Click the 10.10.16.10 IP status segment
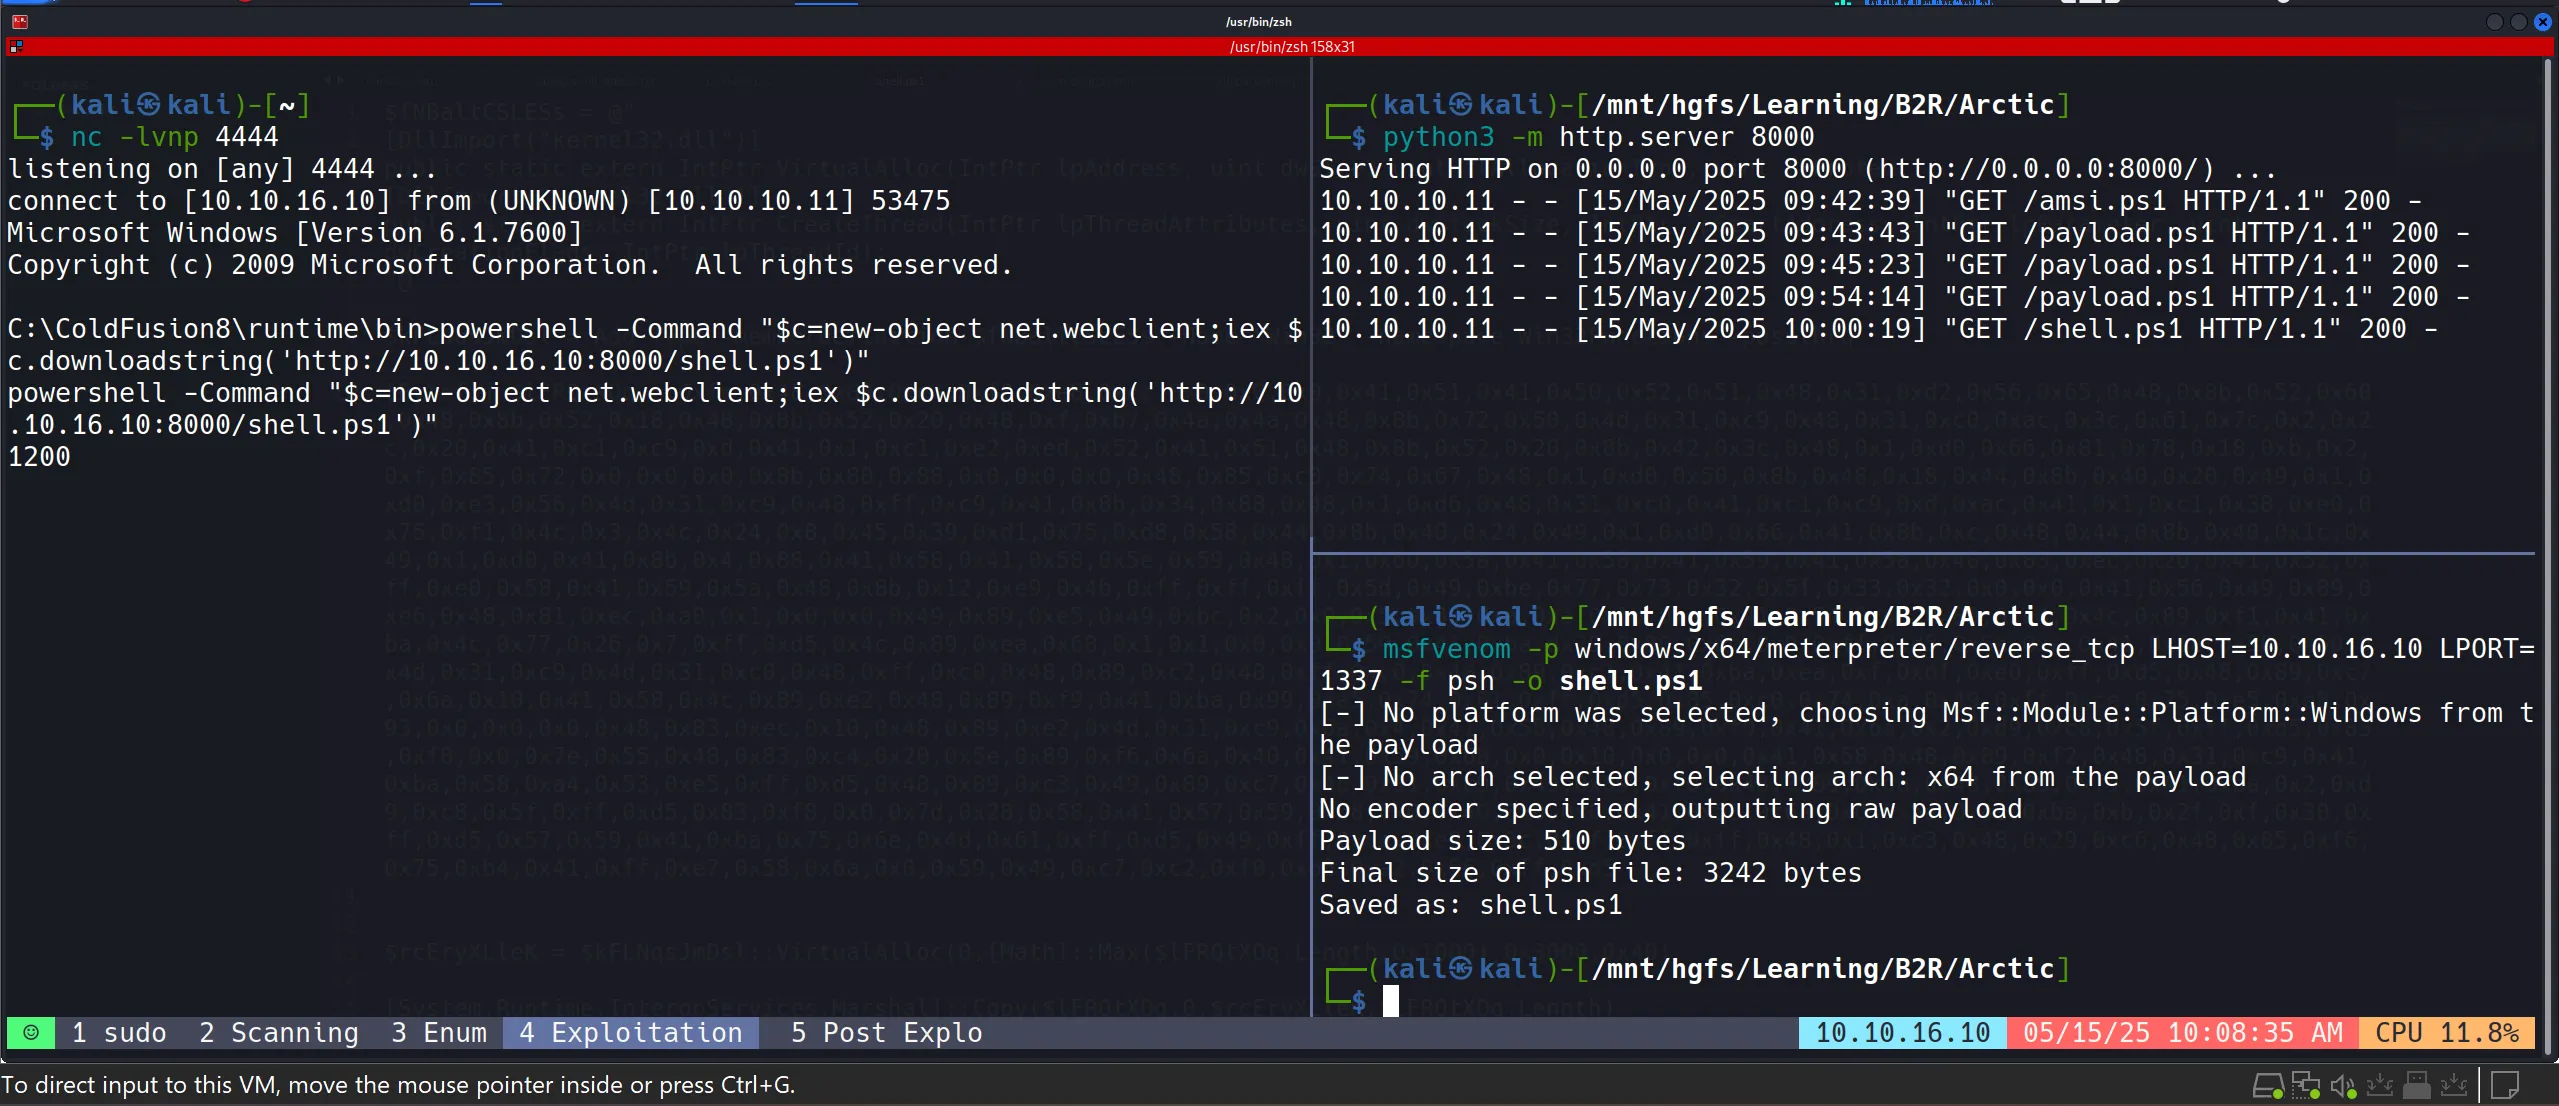 coord(1902,1033)
